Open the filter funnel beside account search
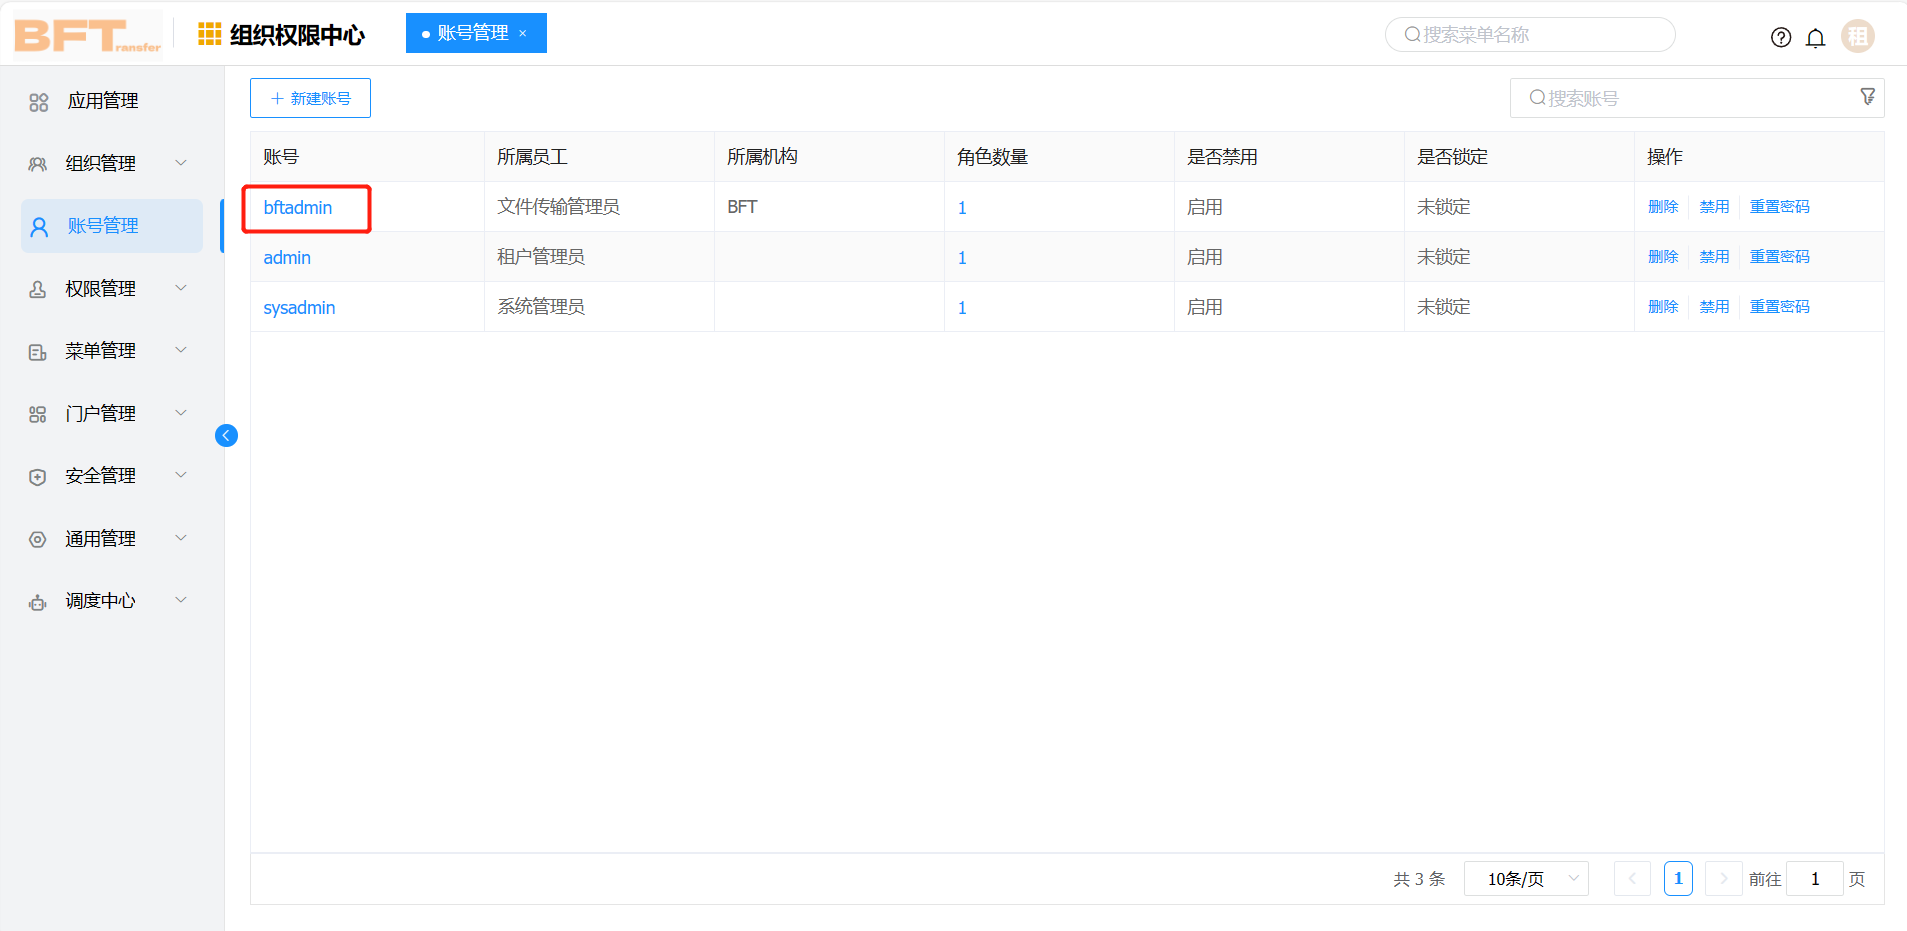1907x931 pixels. point(1868,96)
